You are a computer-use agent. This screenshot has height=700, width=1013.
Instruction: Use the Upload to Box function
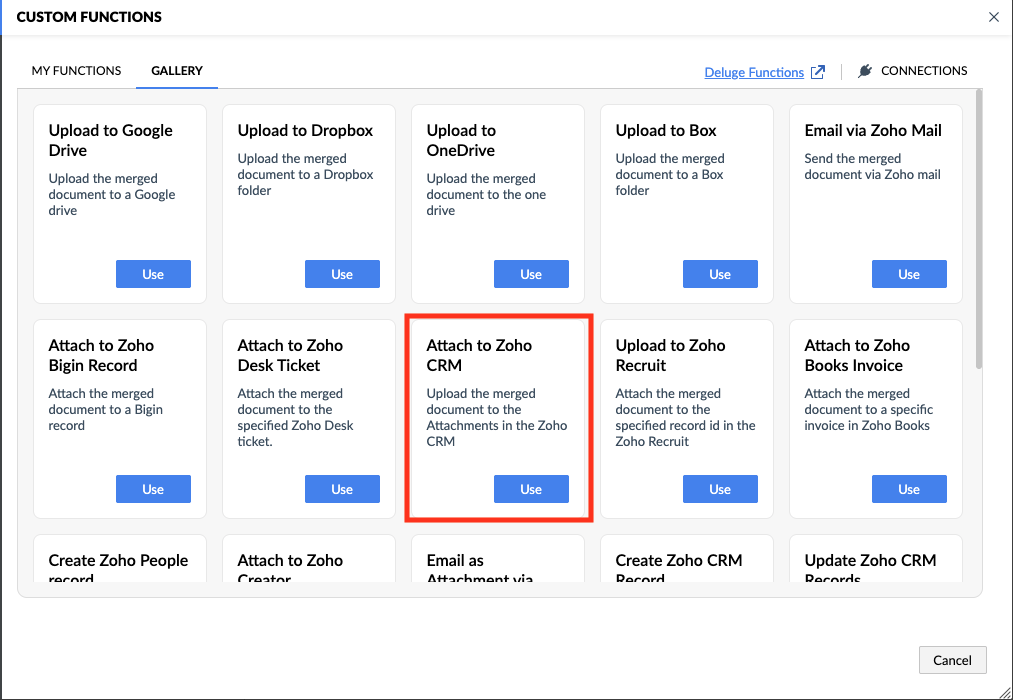pos(720,274)
